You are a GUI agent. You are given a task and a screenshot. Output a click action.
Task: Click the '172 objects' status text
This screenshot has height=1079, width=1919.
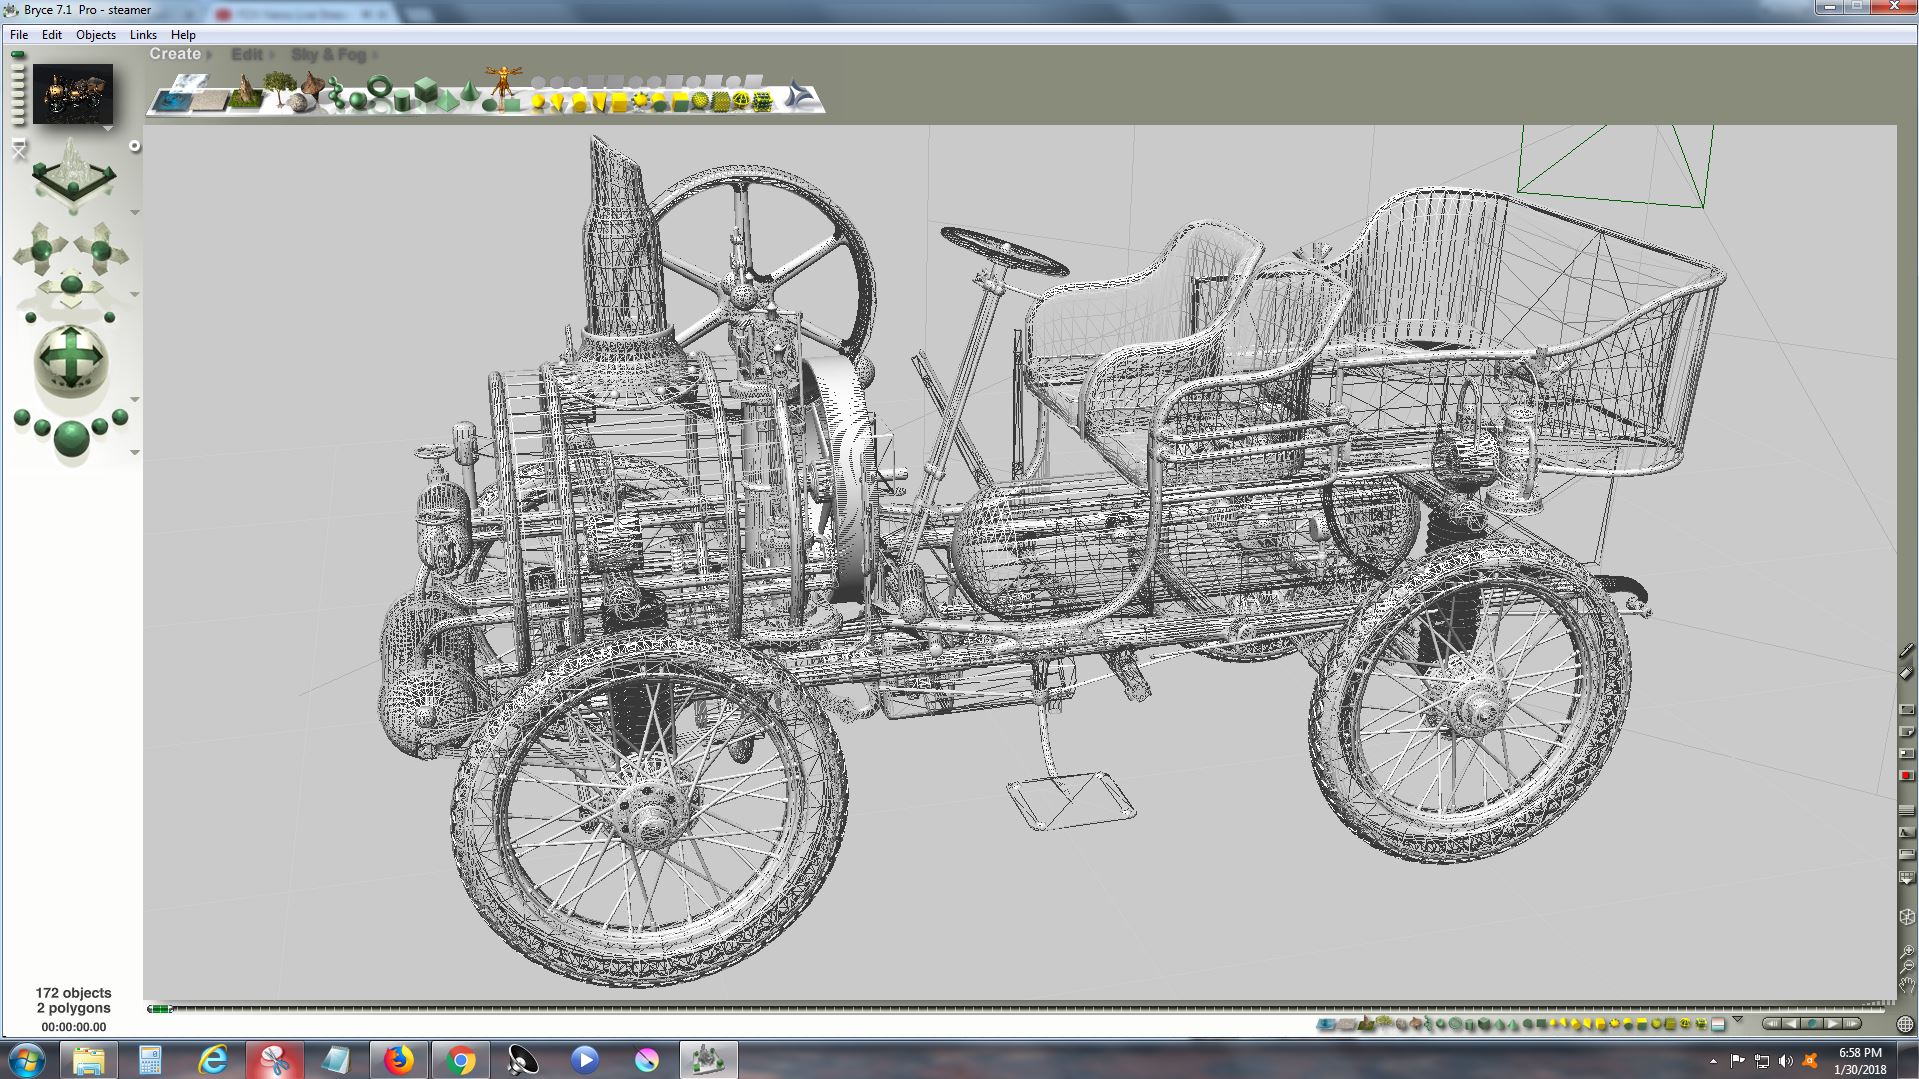pyautogui.click(x=73, y=993)
